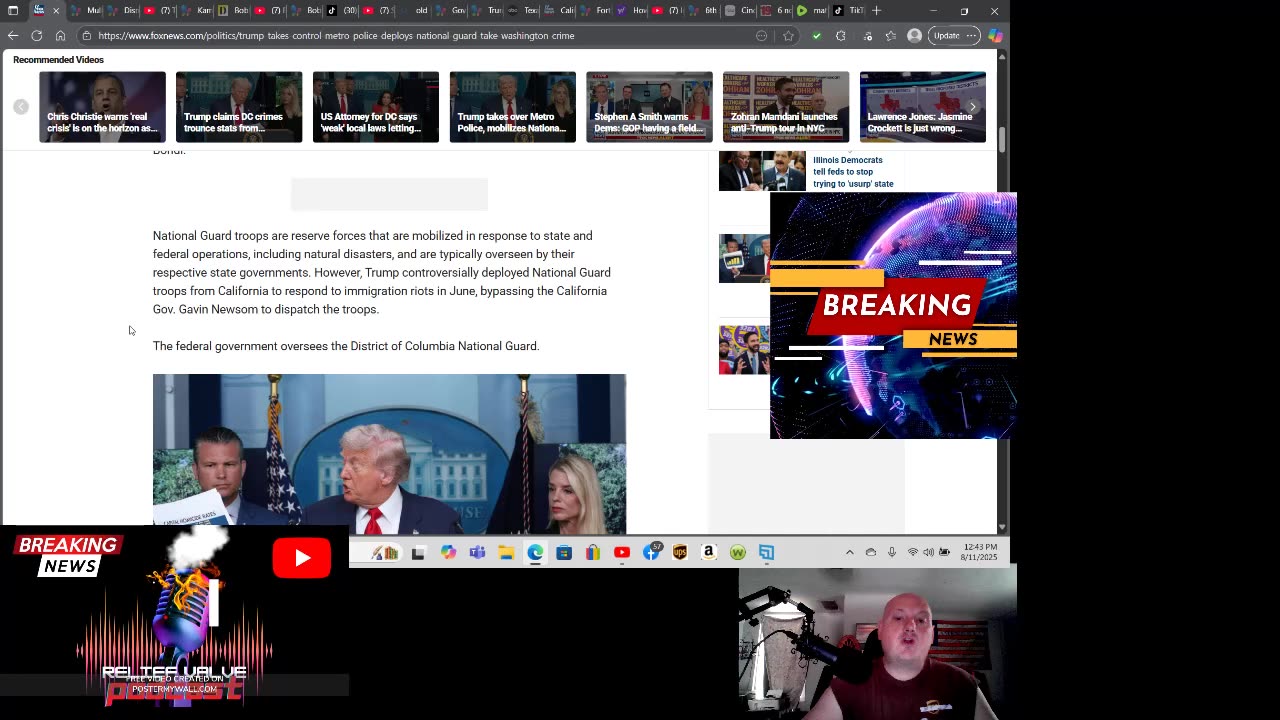Open 'US Attorney for DC says weak' video
This screenshot has width=1280, height=720.
[x=376, y=107]
